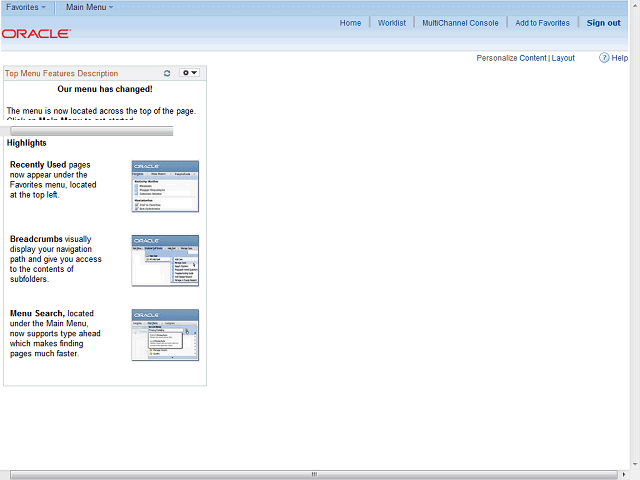Click the Help question mark icon

point(604,58)
